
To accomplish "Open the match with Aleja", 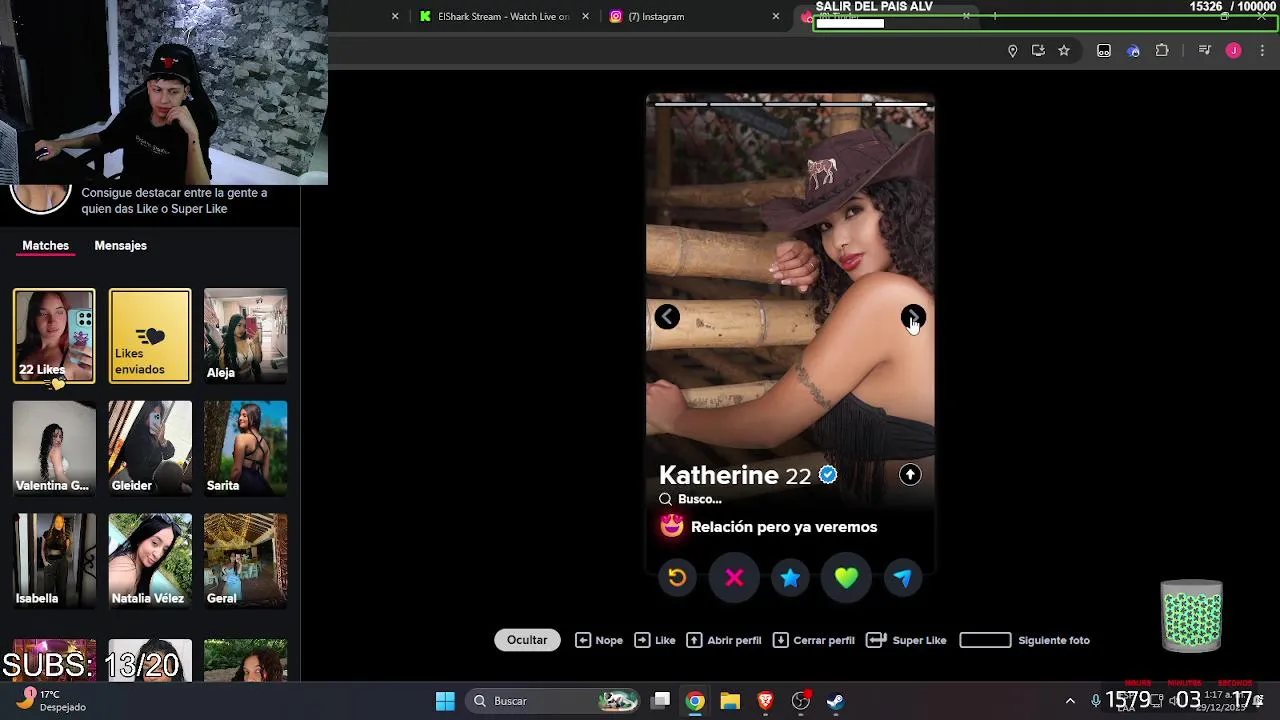I will click(x=245, y=336).
